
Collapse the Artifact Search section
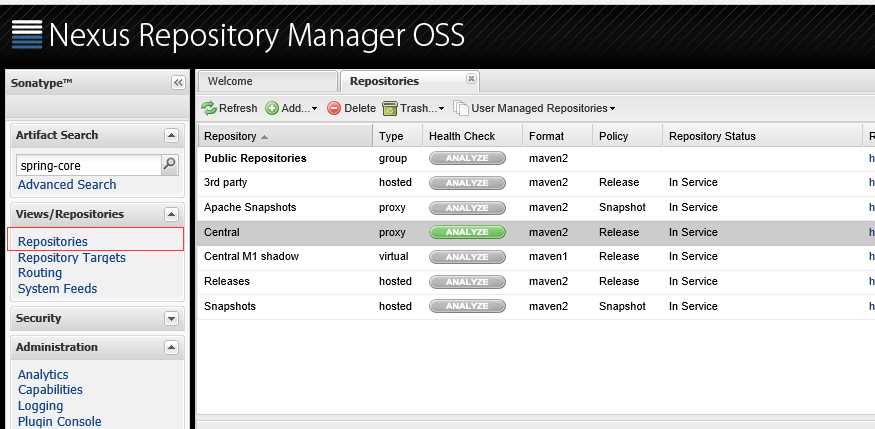(171, 135)
